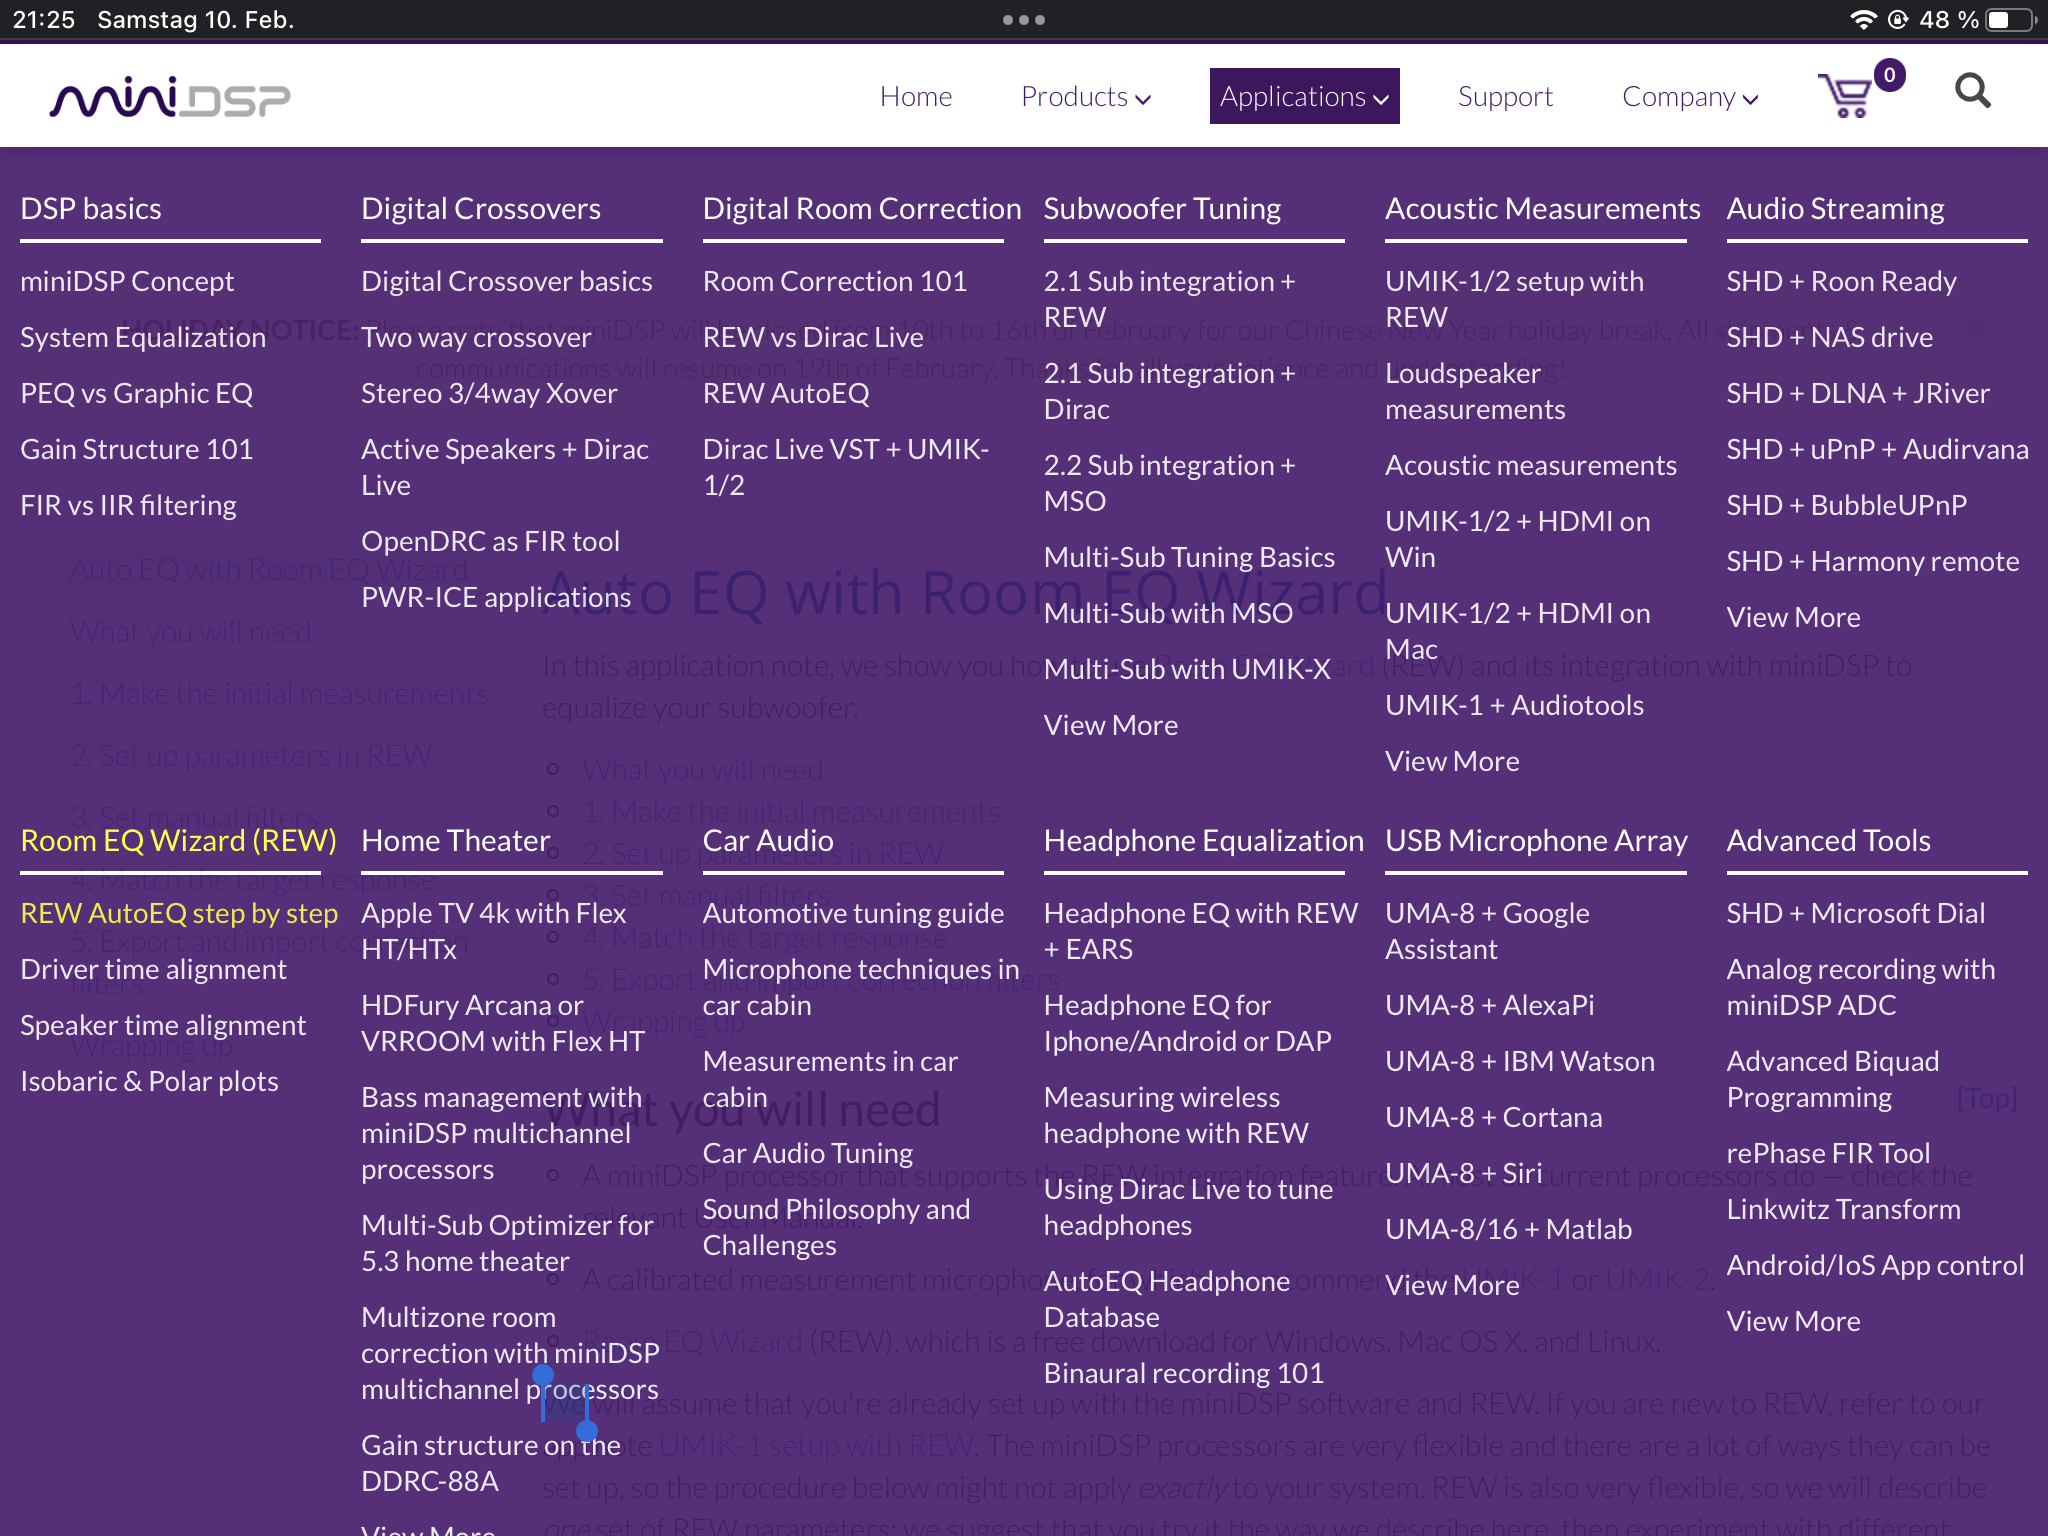Click View More under Audio Streaming
The height and width of the screenshot is (1536, 2048).
(1793, 617)
